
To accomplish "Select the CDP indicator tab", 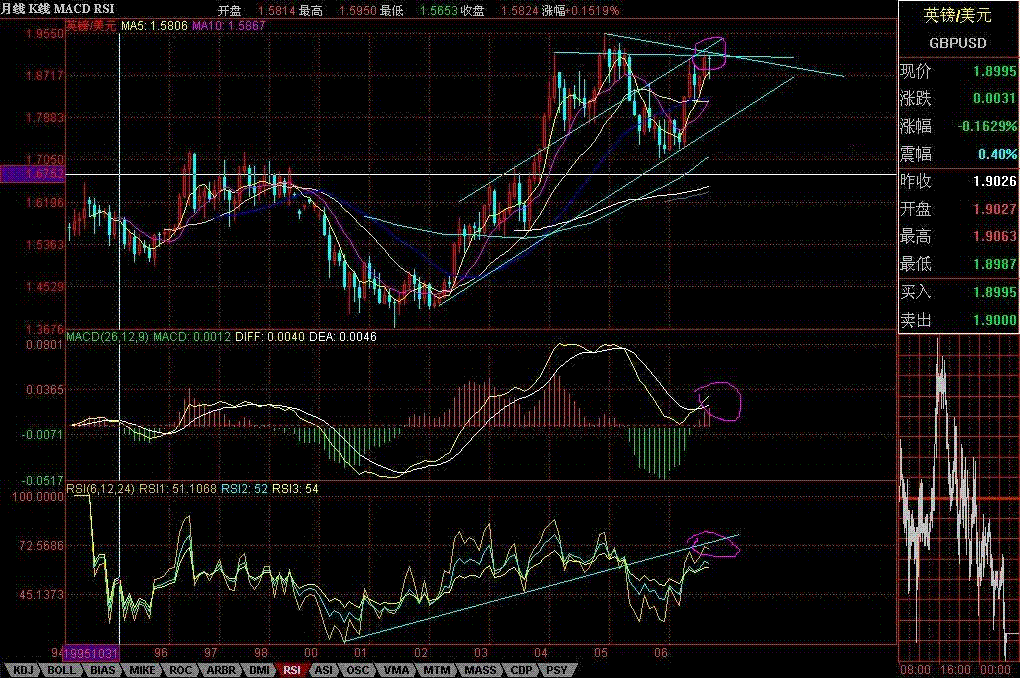I will point(521,669).
